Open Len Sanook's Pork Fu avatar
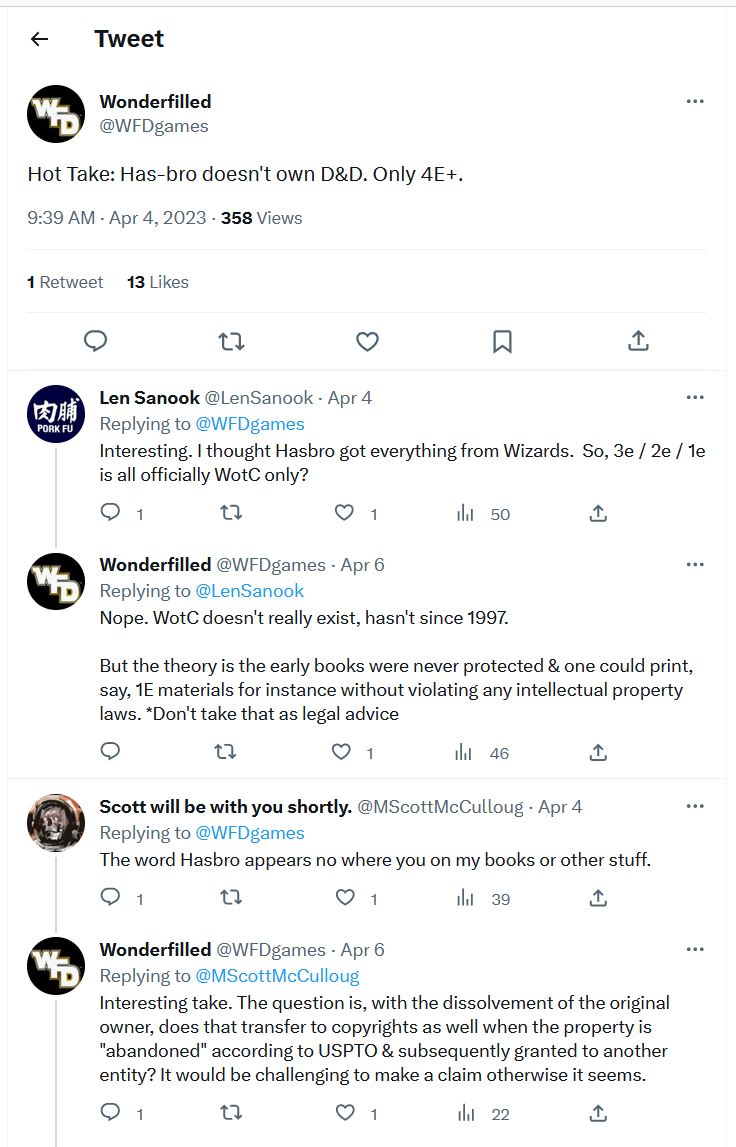Image resolution: width=736 pixels, height=1147 pixels. 56,413
